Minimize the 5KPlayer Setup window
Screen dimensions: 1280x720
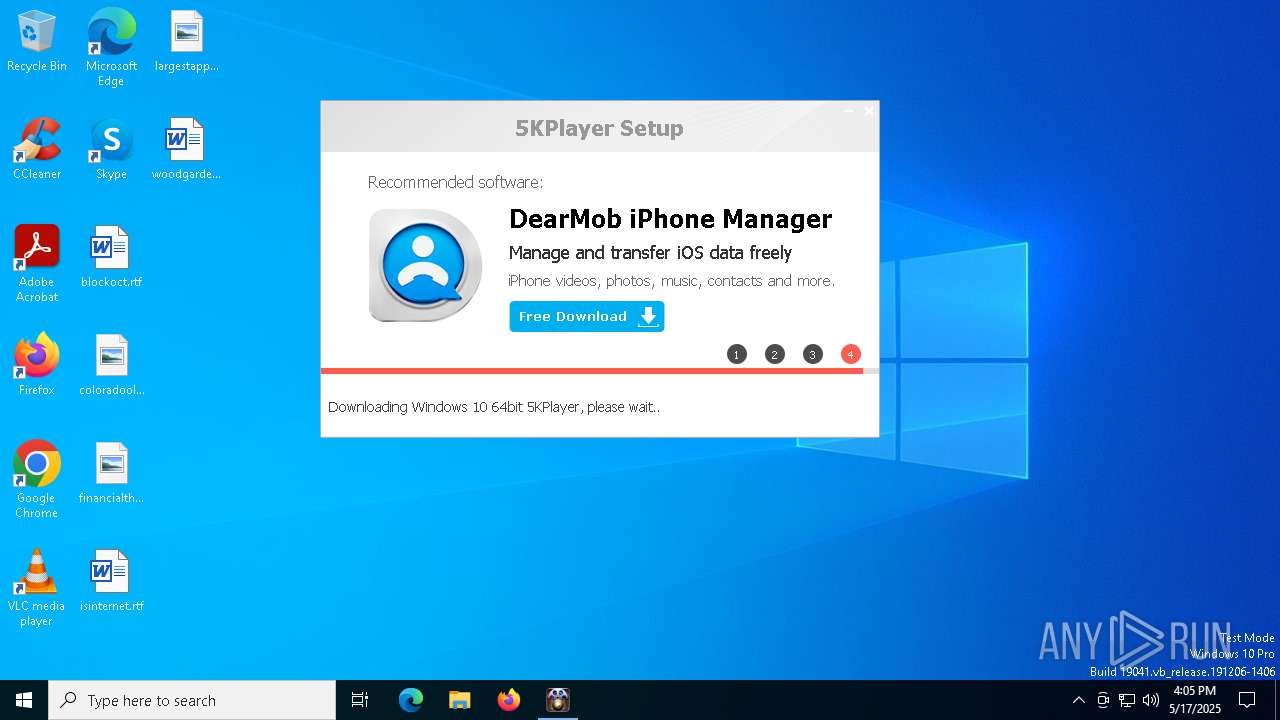click(x=849, y=111)
